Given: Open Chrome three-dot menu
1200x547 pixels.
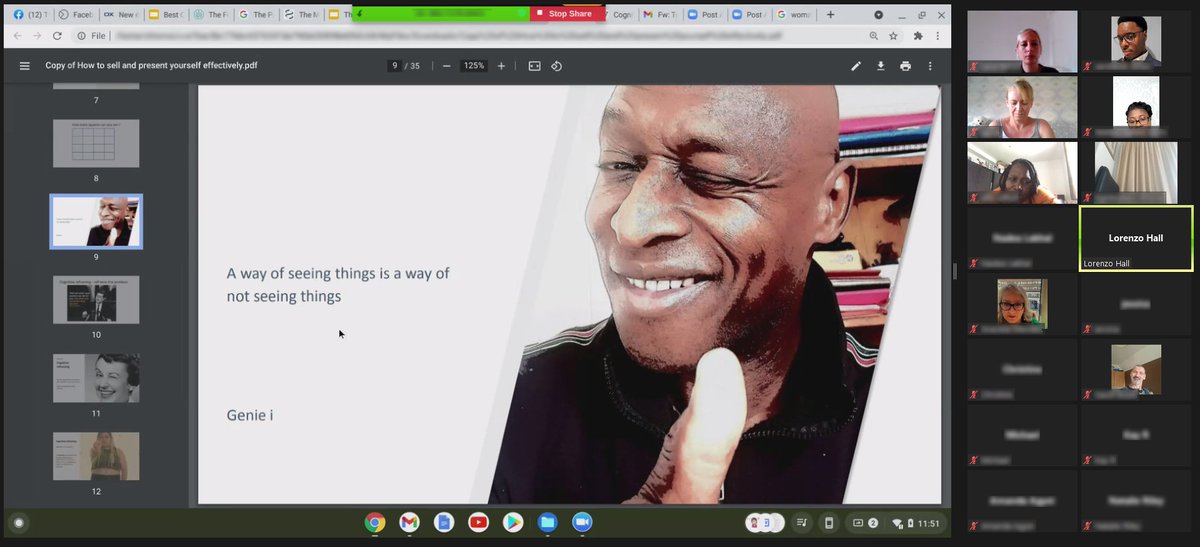Looking at the screenshot, I should tap(938, 35).
